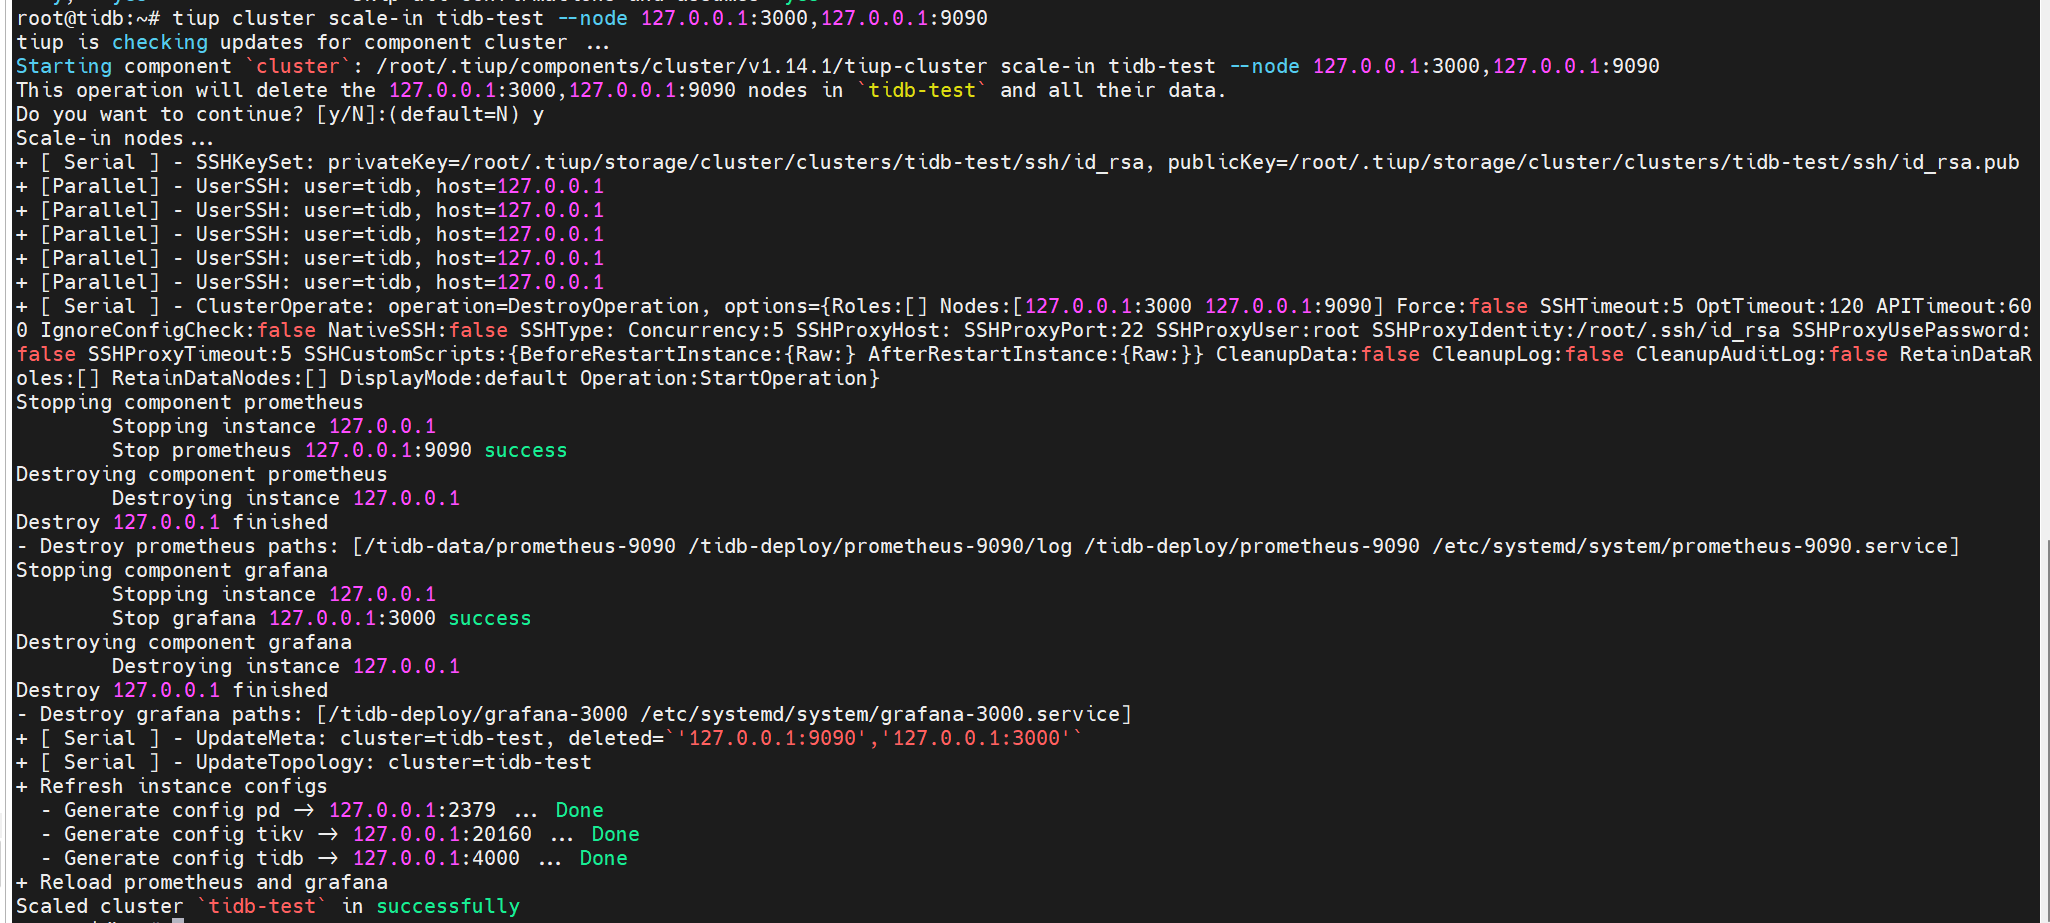Image resolution: width=2050 pixels, height=923 pixels.
Task: Click the "SSHKeySet:" label
Action: click(256, 162)
